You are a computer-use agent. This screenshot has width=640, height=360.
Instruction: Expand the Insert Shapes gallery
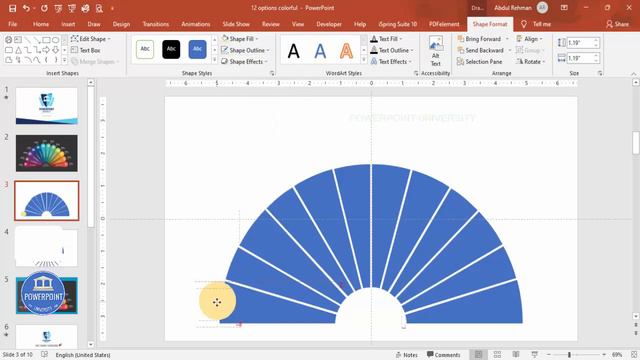[64, 60]
